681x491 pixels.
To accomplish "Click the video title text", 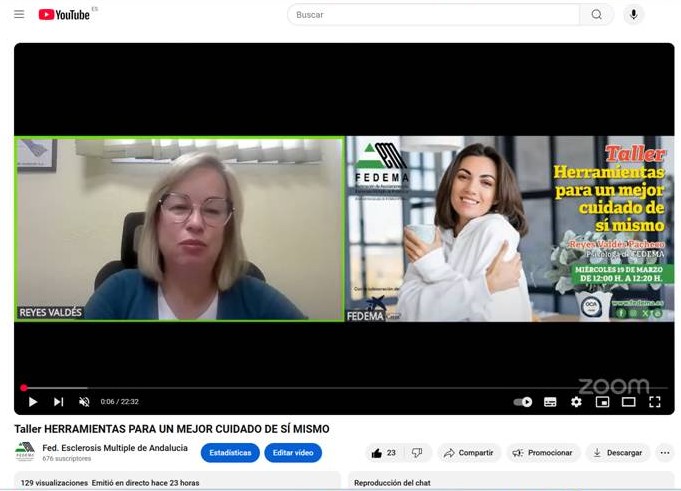I will [x=172, y=429].
